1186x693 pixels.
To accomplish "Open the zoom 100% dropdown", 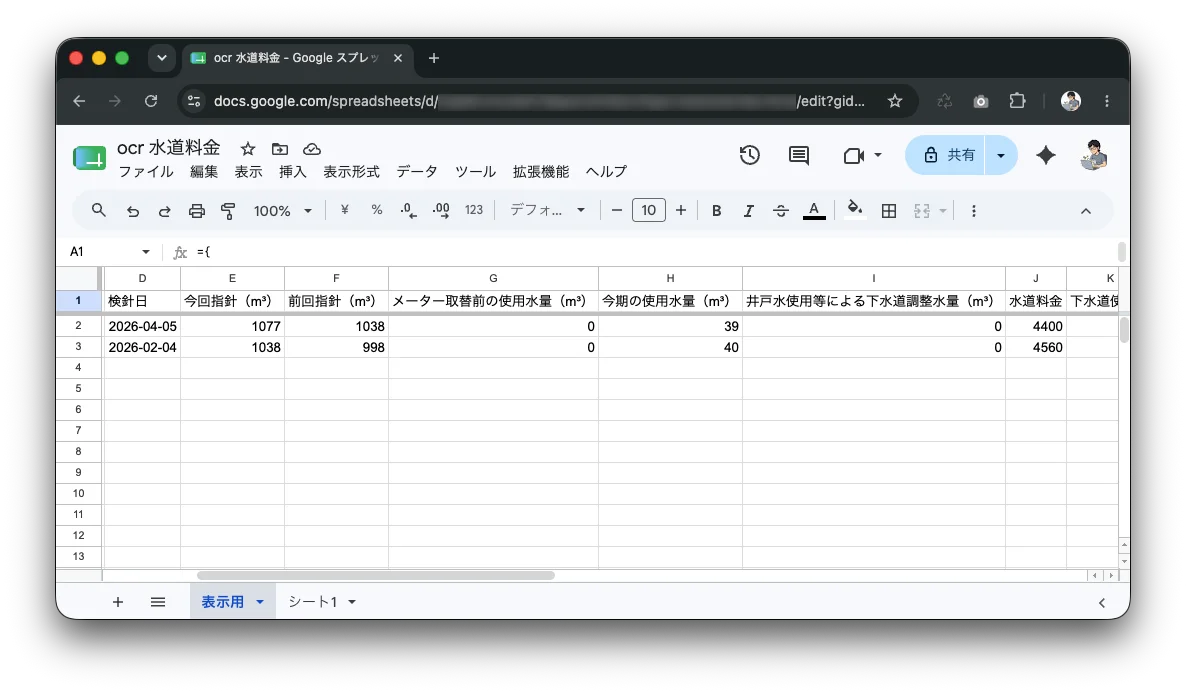I will coord(282,211).
